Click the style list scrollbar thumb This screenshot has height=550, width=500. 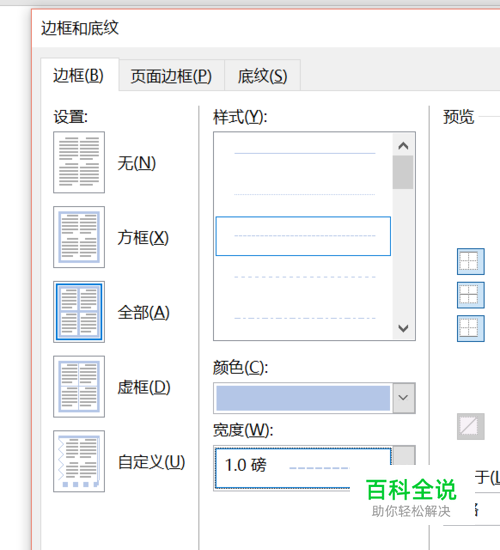coord(403,173)
